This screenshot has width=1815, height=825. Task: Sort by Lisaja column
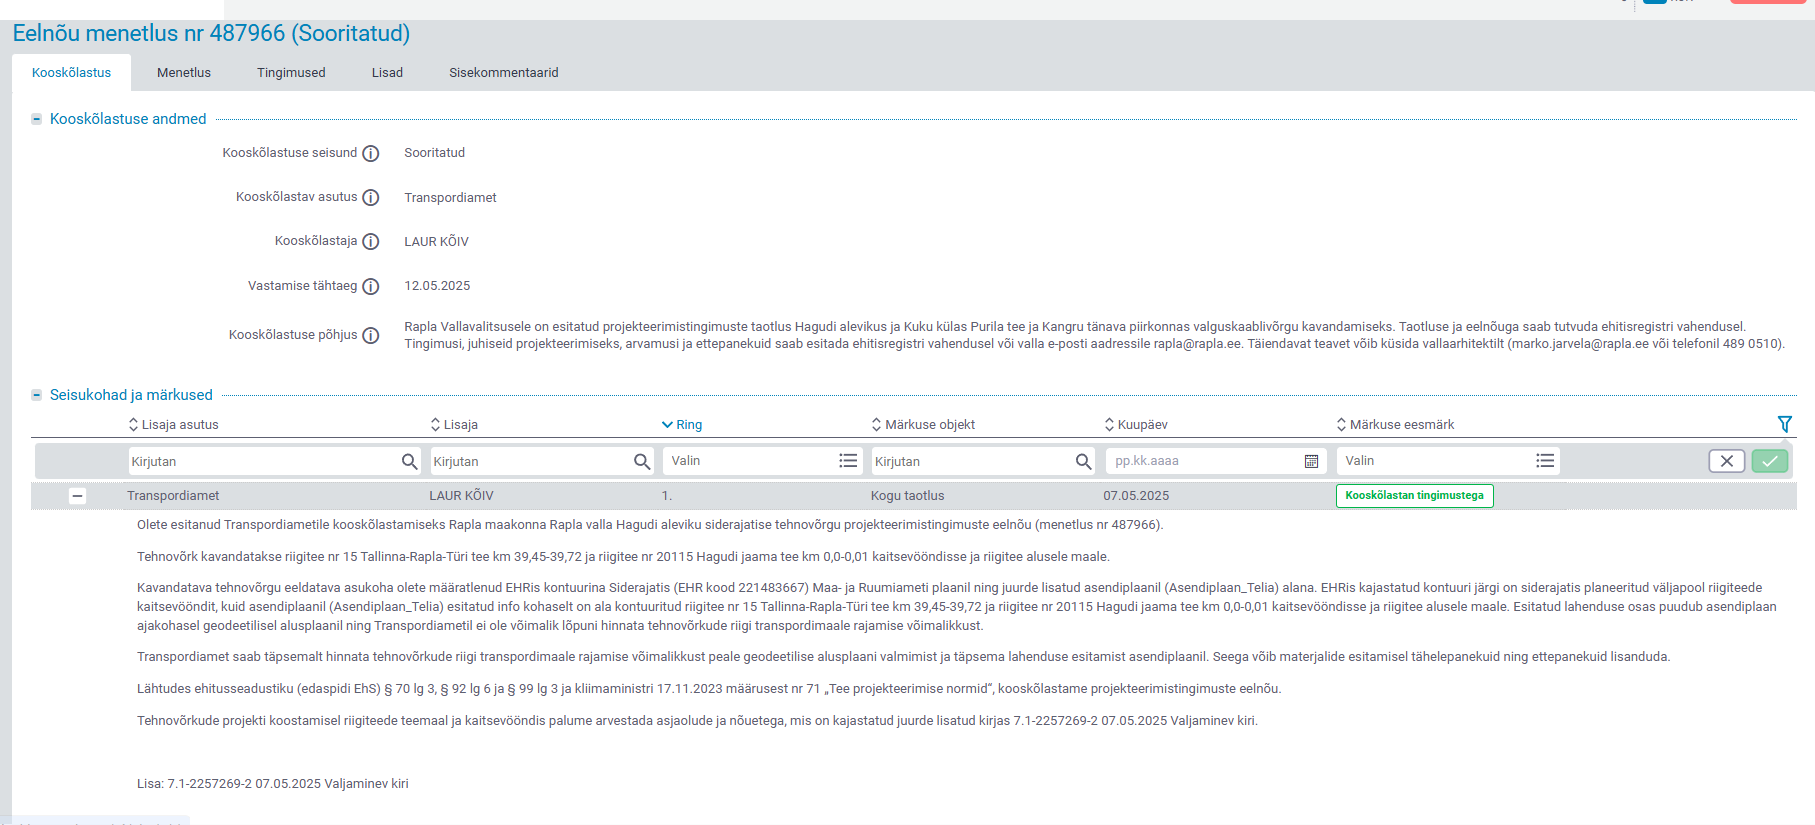454,425
